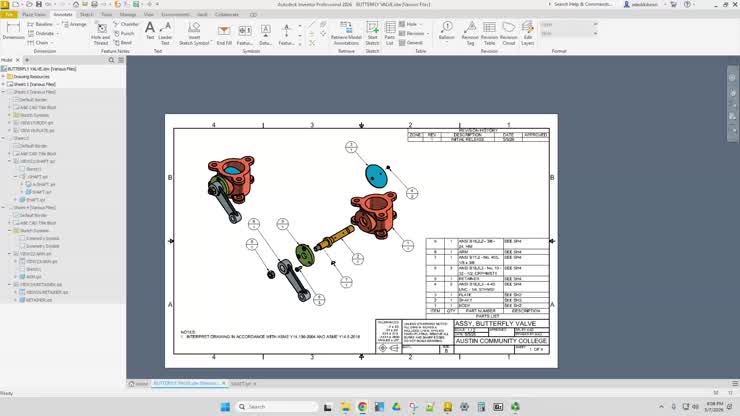Click the blue disc plate part
This screenshot has height=416, width=740.
376,176
